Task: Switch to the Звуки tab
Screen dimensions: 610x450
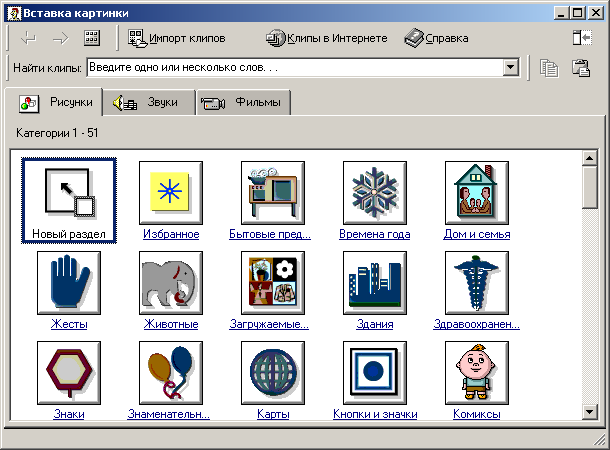Action: 149,103
